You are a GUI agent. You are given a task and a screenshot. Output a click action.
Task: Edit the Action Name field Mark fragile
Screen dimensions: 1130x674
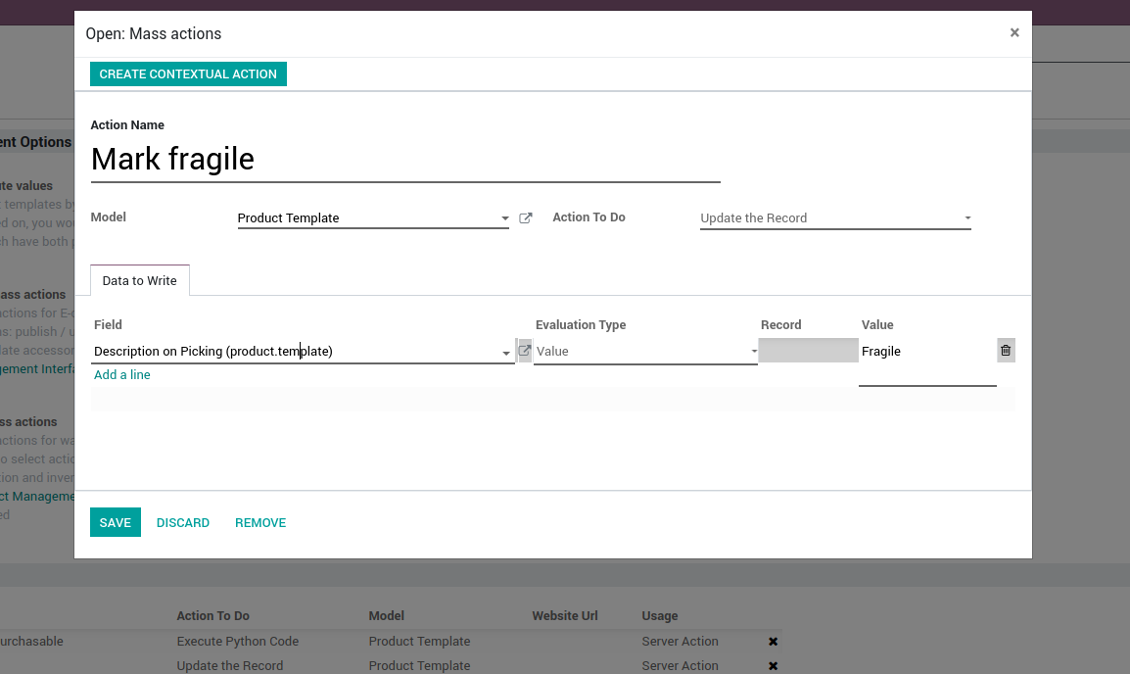(405, 160)
